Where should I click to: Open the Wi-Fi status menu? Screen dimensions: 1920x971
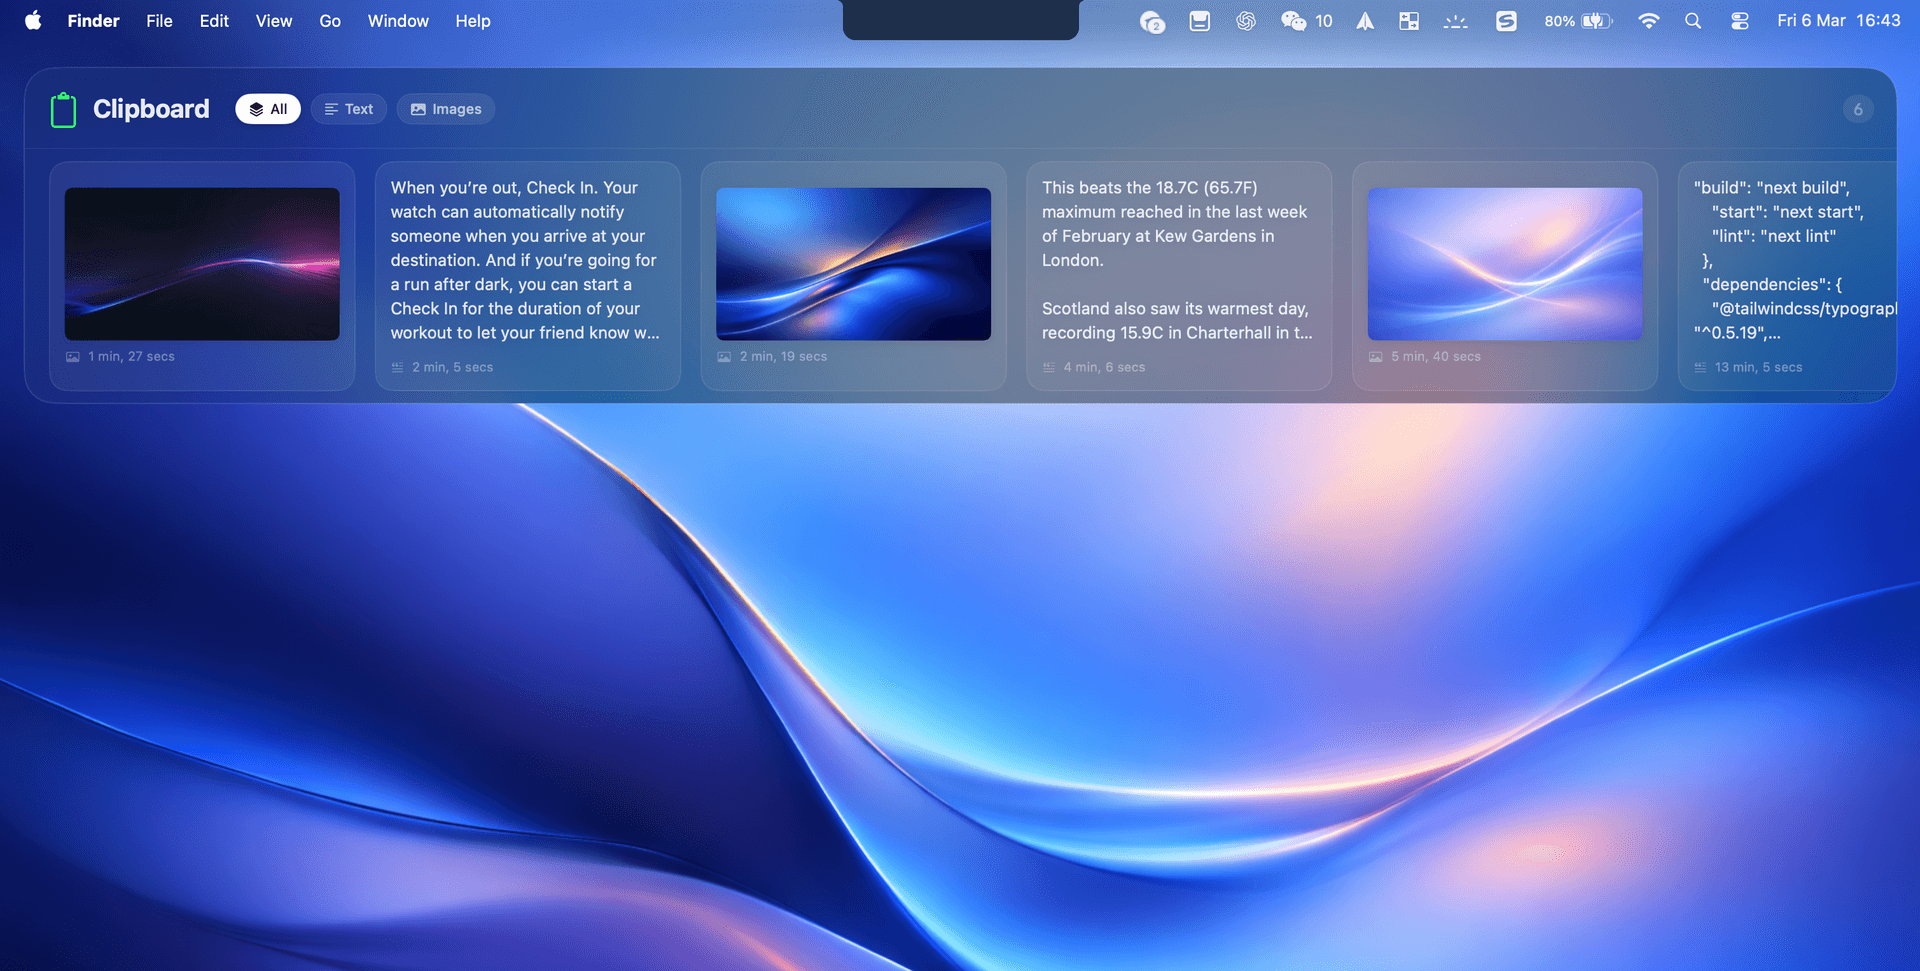1648,20
